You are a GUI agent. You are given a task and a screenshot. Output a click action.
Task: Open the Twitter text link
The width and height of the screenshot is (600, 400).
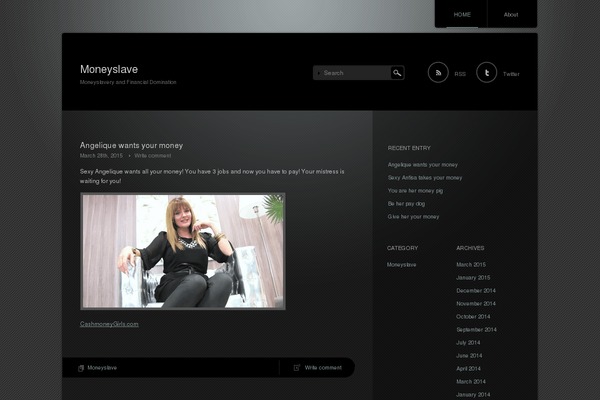click(511, 74)
